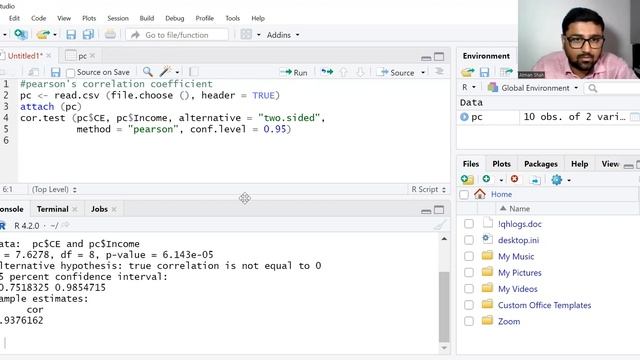Open the Tools menu

click(x=232, y=18)
